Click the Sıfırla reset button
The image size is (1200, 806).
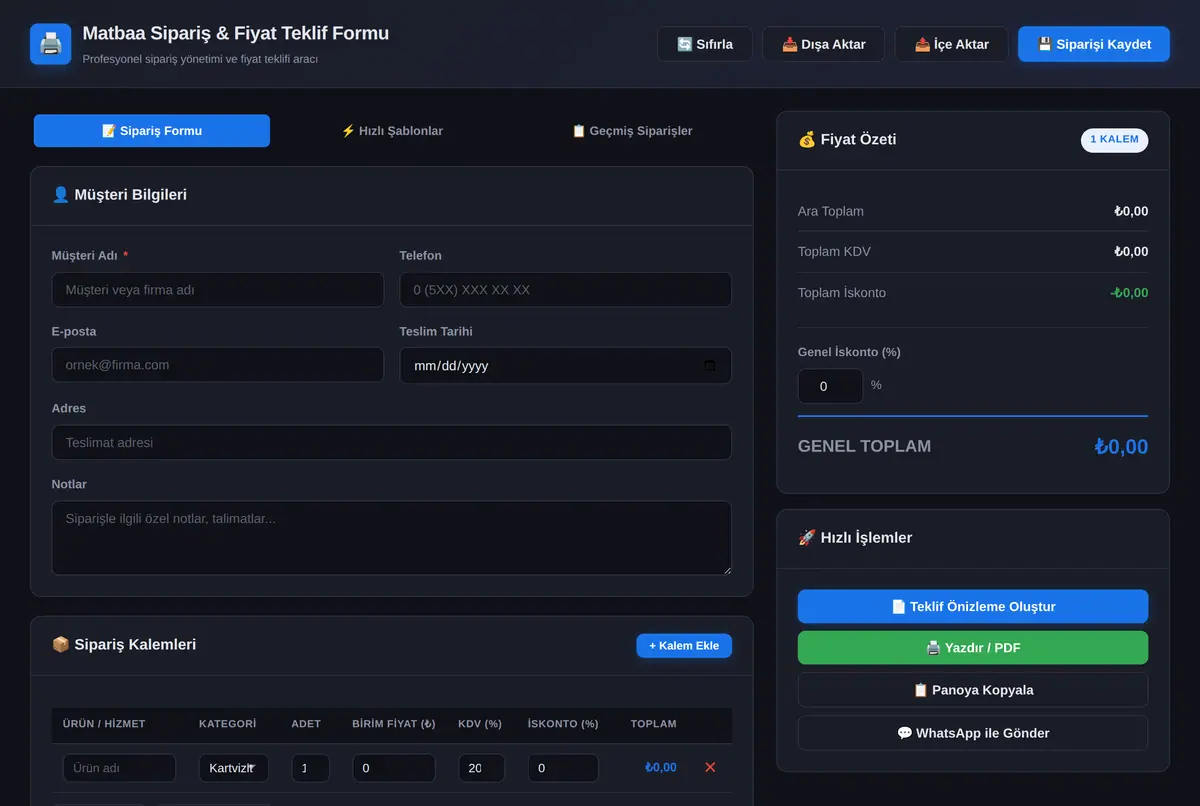(705, 44)
